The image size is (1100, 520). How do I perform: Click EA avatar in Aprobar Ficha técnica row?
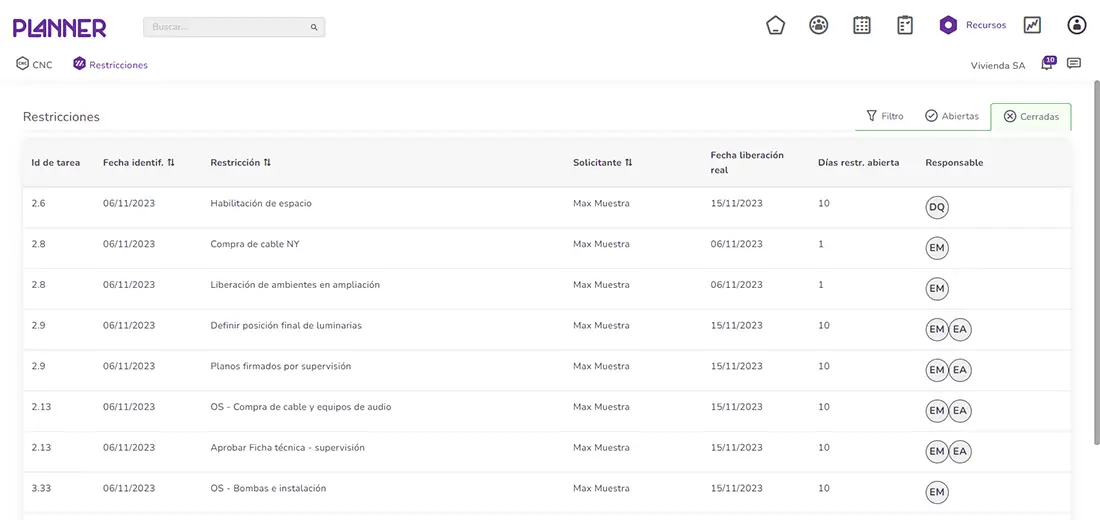[x=960, y=452]
